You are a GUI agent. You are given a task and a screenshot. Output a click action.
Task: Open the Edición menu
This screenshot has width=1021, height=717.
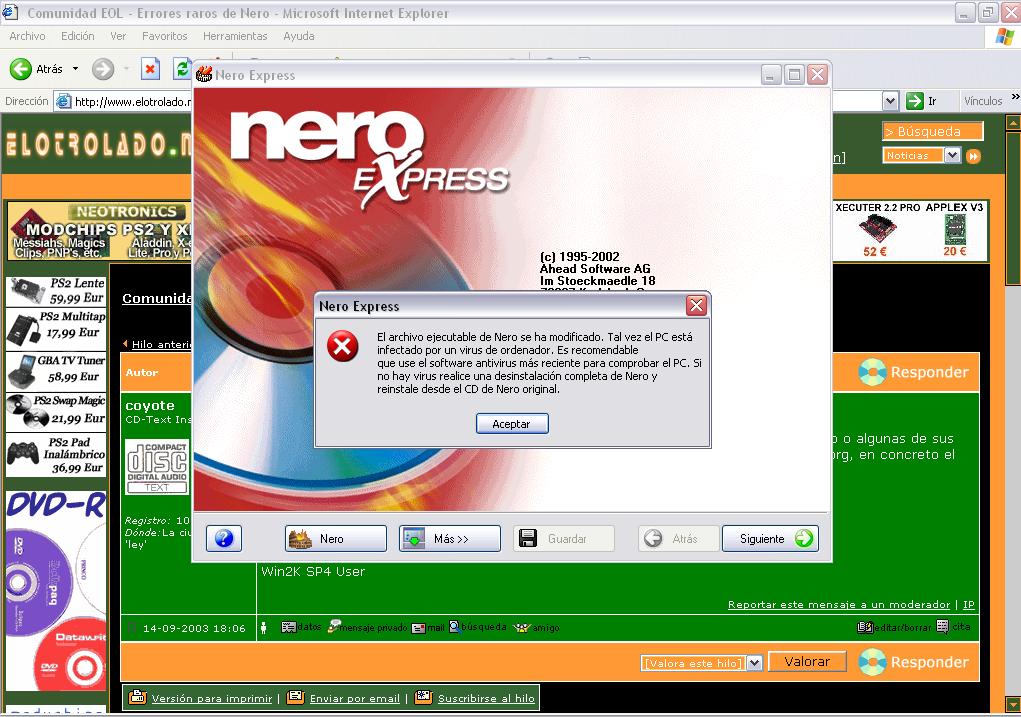tap(77, 36)
